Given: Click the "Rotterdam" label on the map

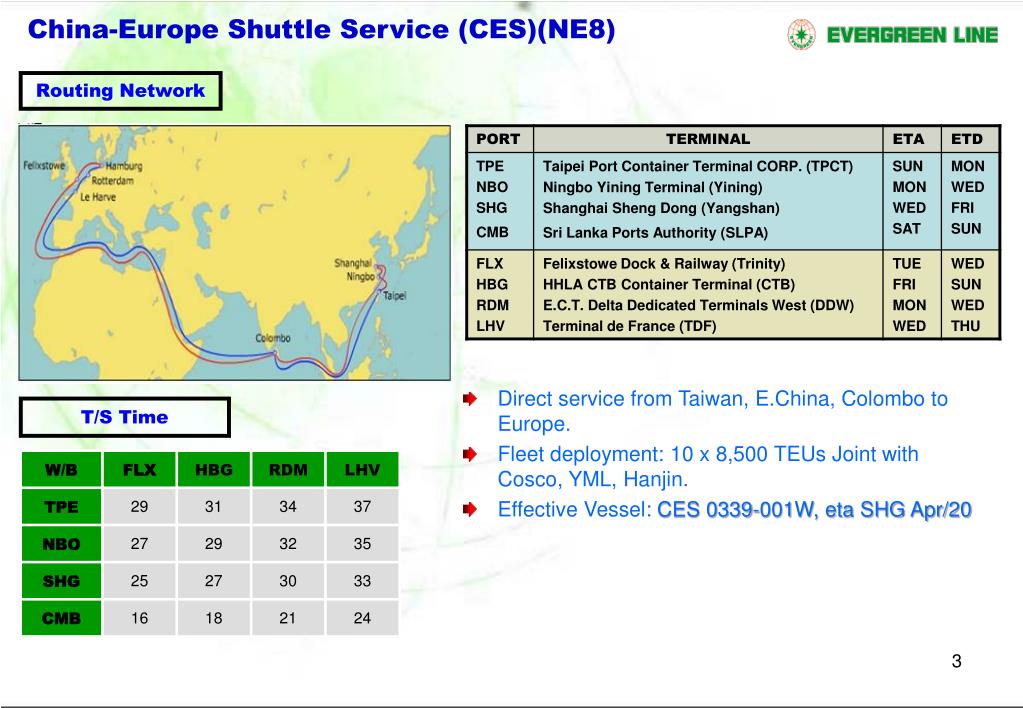Looking at the screenshot, I should (x=112, y=181).
